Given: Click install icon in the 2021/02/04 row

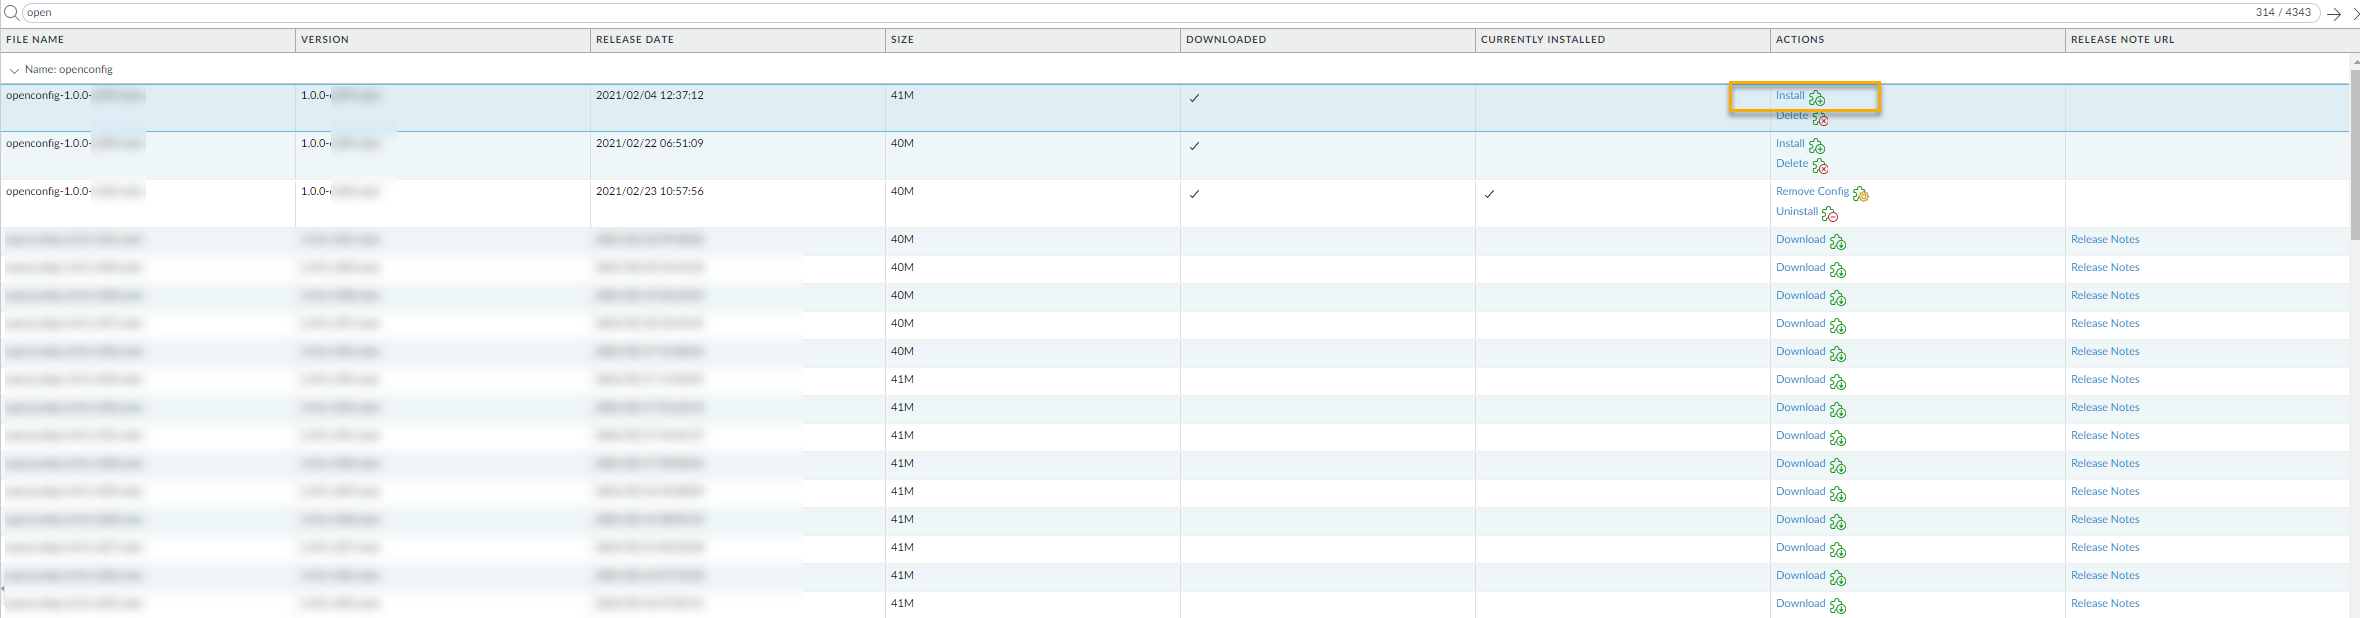Looking at the screenshot, I should (1817, 98).
